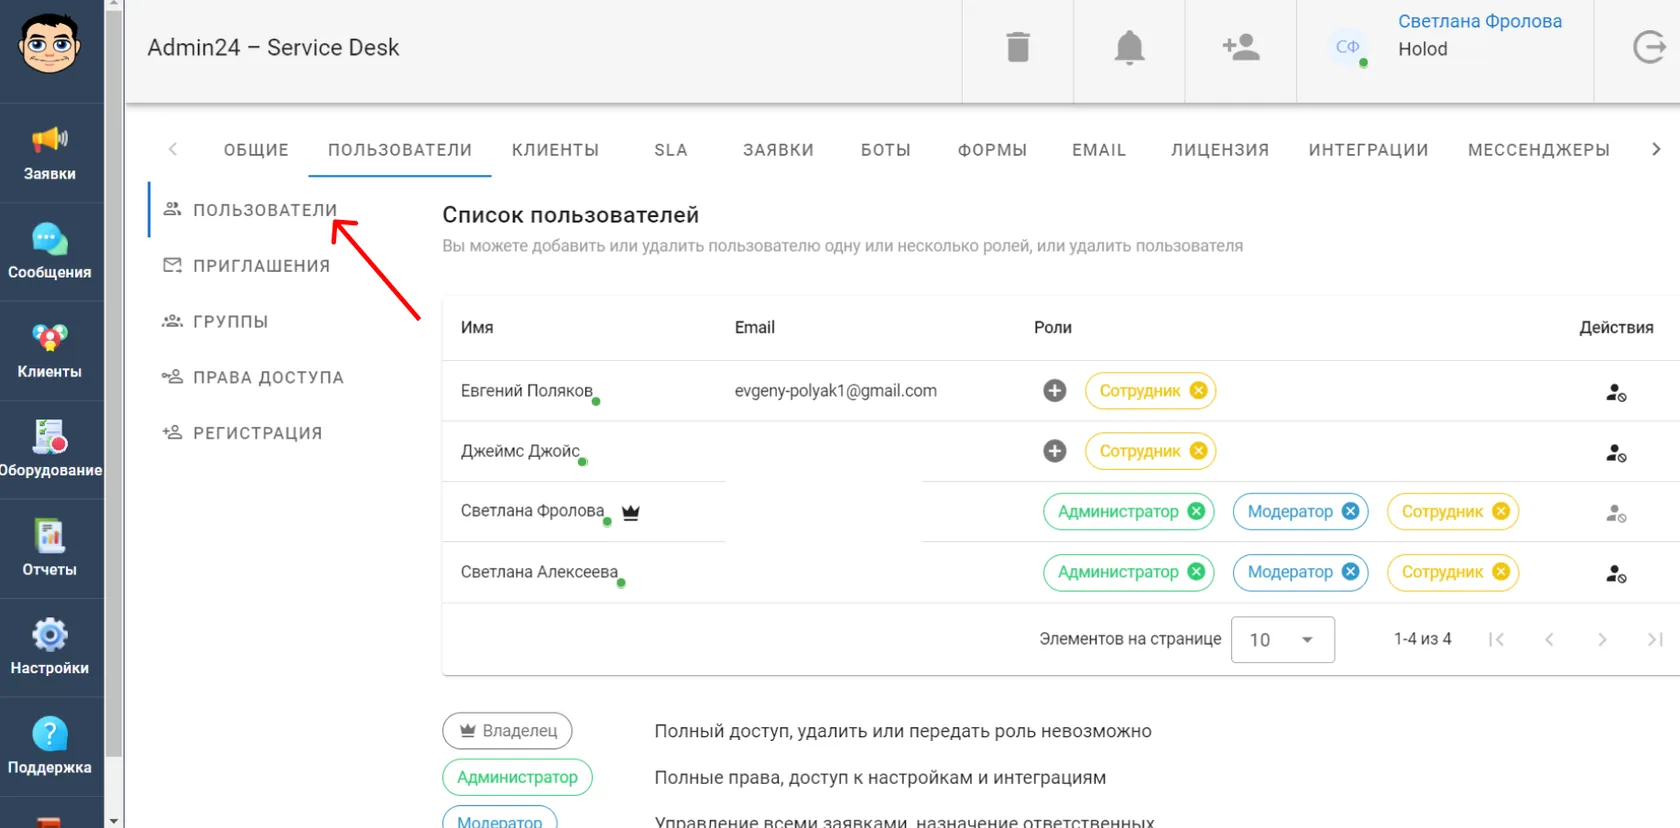Remove Сотрудник role from Евгений Поляков
The width and height of the screenshot is (1680, 828).
tap(1198, 391)
